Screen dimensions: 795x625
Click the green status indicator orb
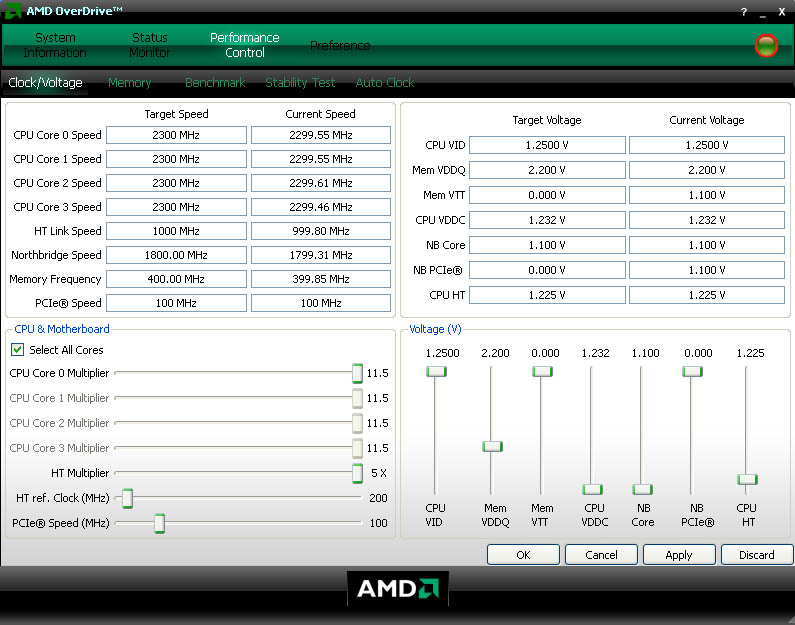766,46
